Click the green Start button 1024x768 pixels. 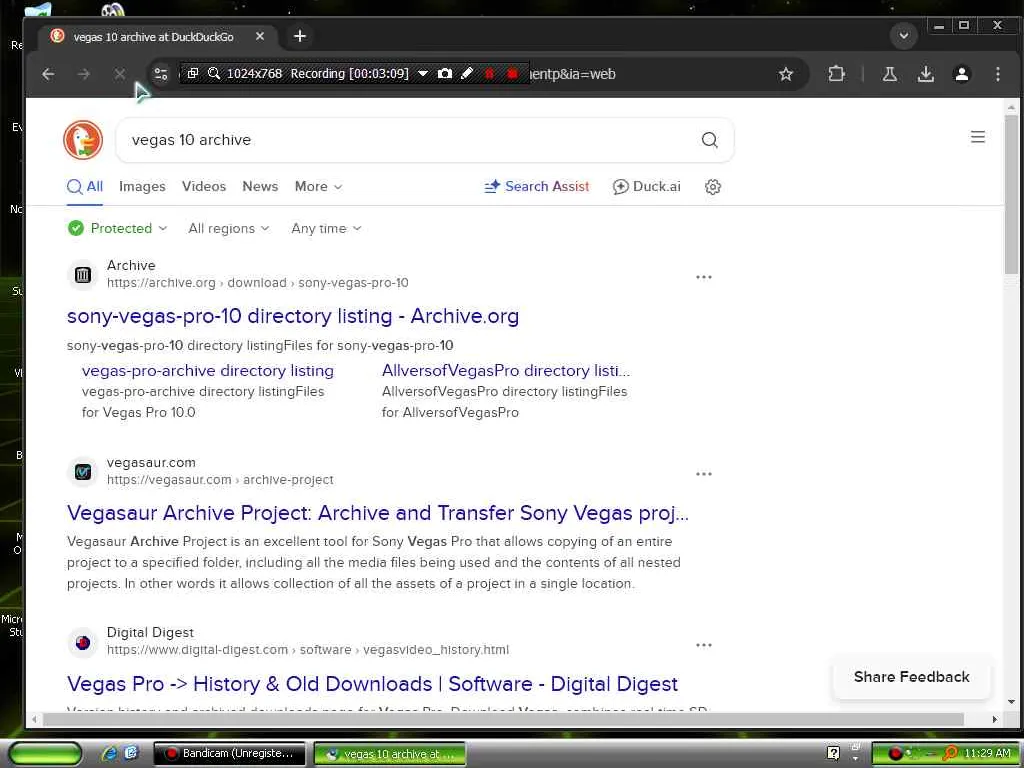point(46,753)
